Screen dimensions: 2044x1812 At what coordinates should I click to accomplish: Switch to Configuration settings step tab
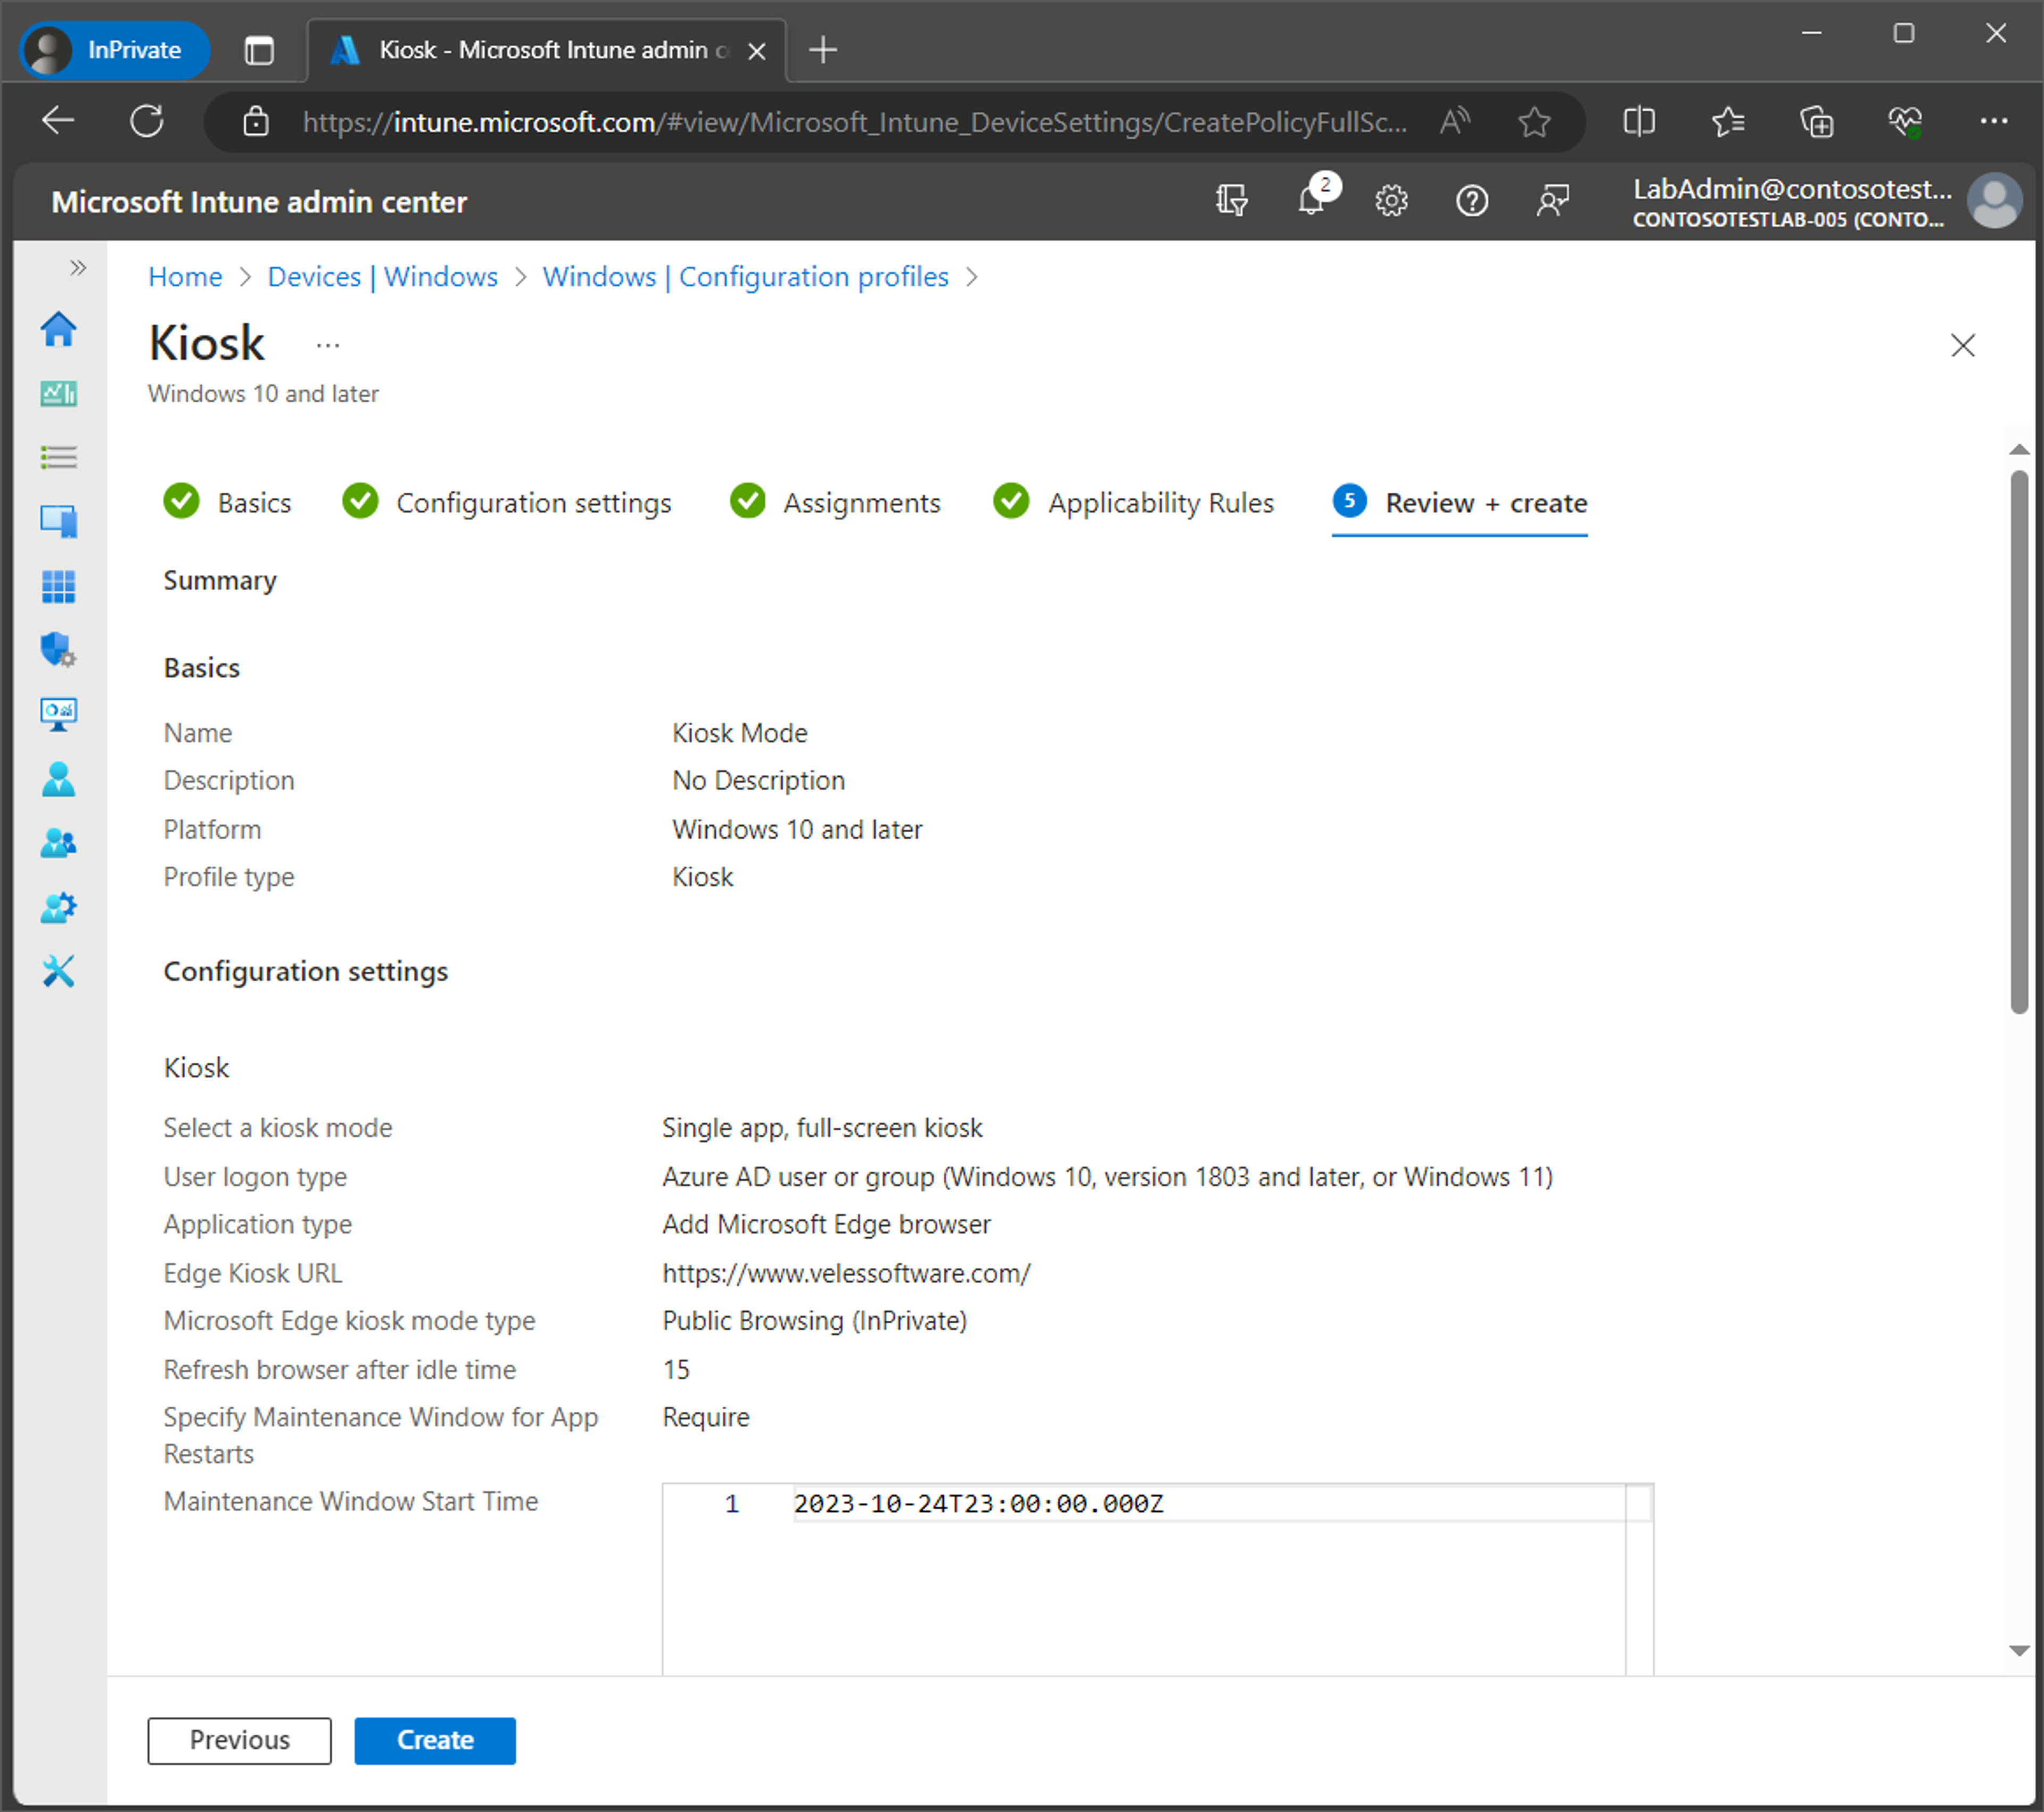tap(506, 502)
